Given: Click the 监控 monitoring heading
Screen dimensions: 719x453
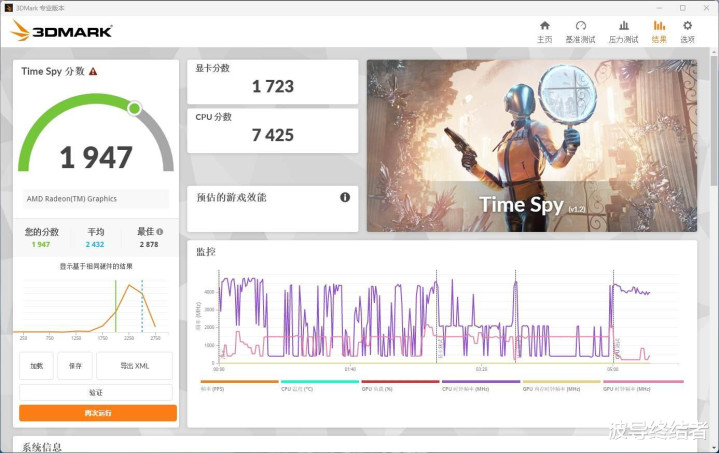Looking at the screenshot, I should 206,252.
